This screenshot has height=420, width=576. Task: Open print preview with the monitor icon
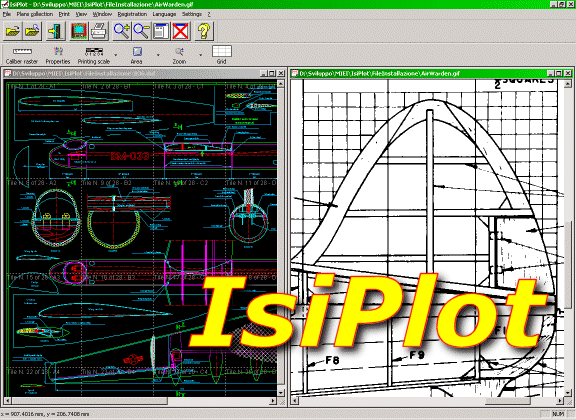click(79, 31)
